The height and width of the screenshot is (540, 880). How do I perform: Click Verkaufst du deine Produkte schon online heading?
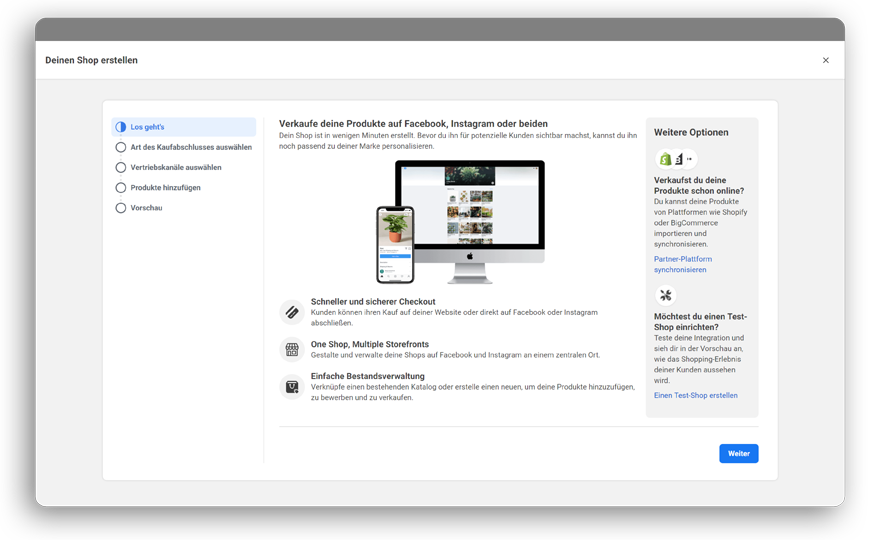click(699, 185)
